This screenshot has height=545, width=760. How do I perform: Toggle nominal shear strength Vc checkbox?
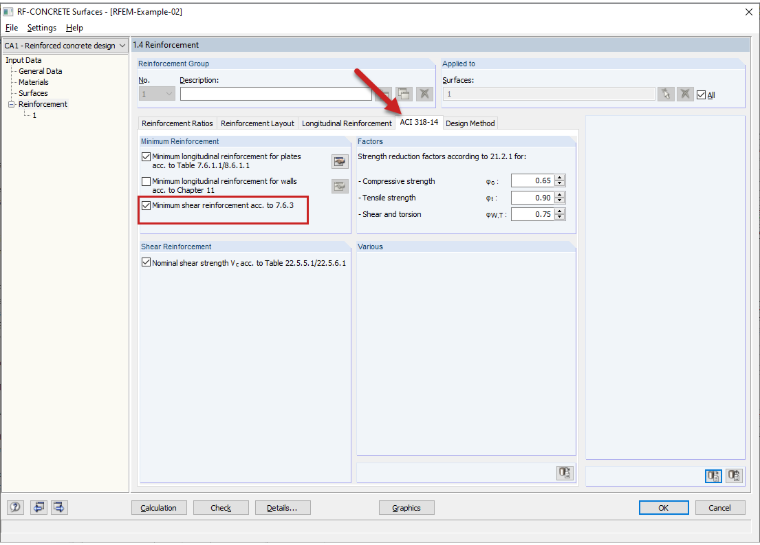click(146, 262)
